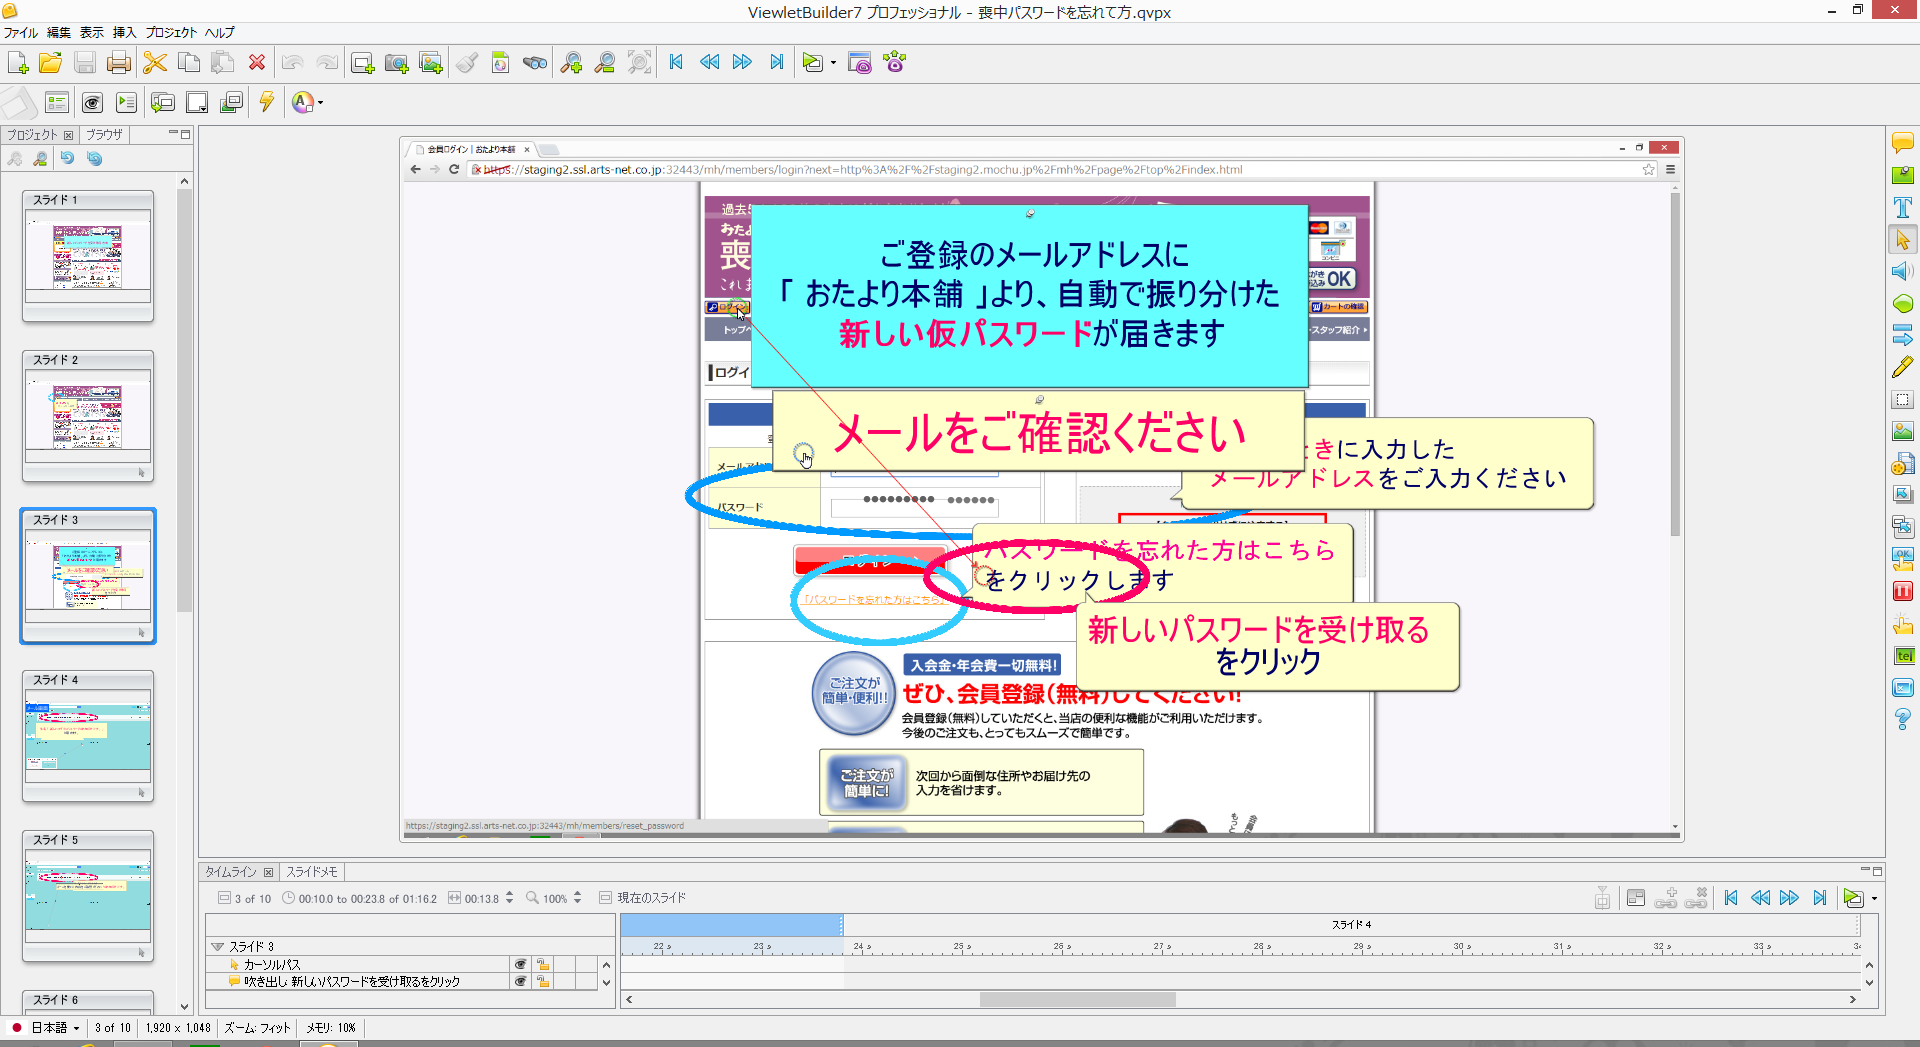Go to first slide in the top toolbar
Image resolution: width=1920 pixels, height=1047 pixels.
click(676, 62)
